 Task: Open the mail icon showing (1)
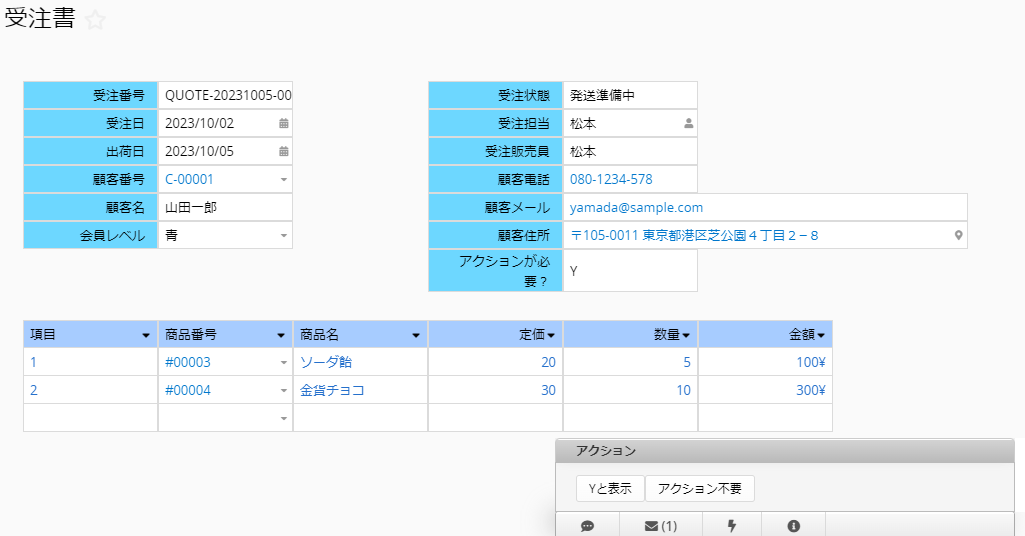pyautogui.click(x=661, y=526)
